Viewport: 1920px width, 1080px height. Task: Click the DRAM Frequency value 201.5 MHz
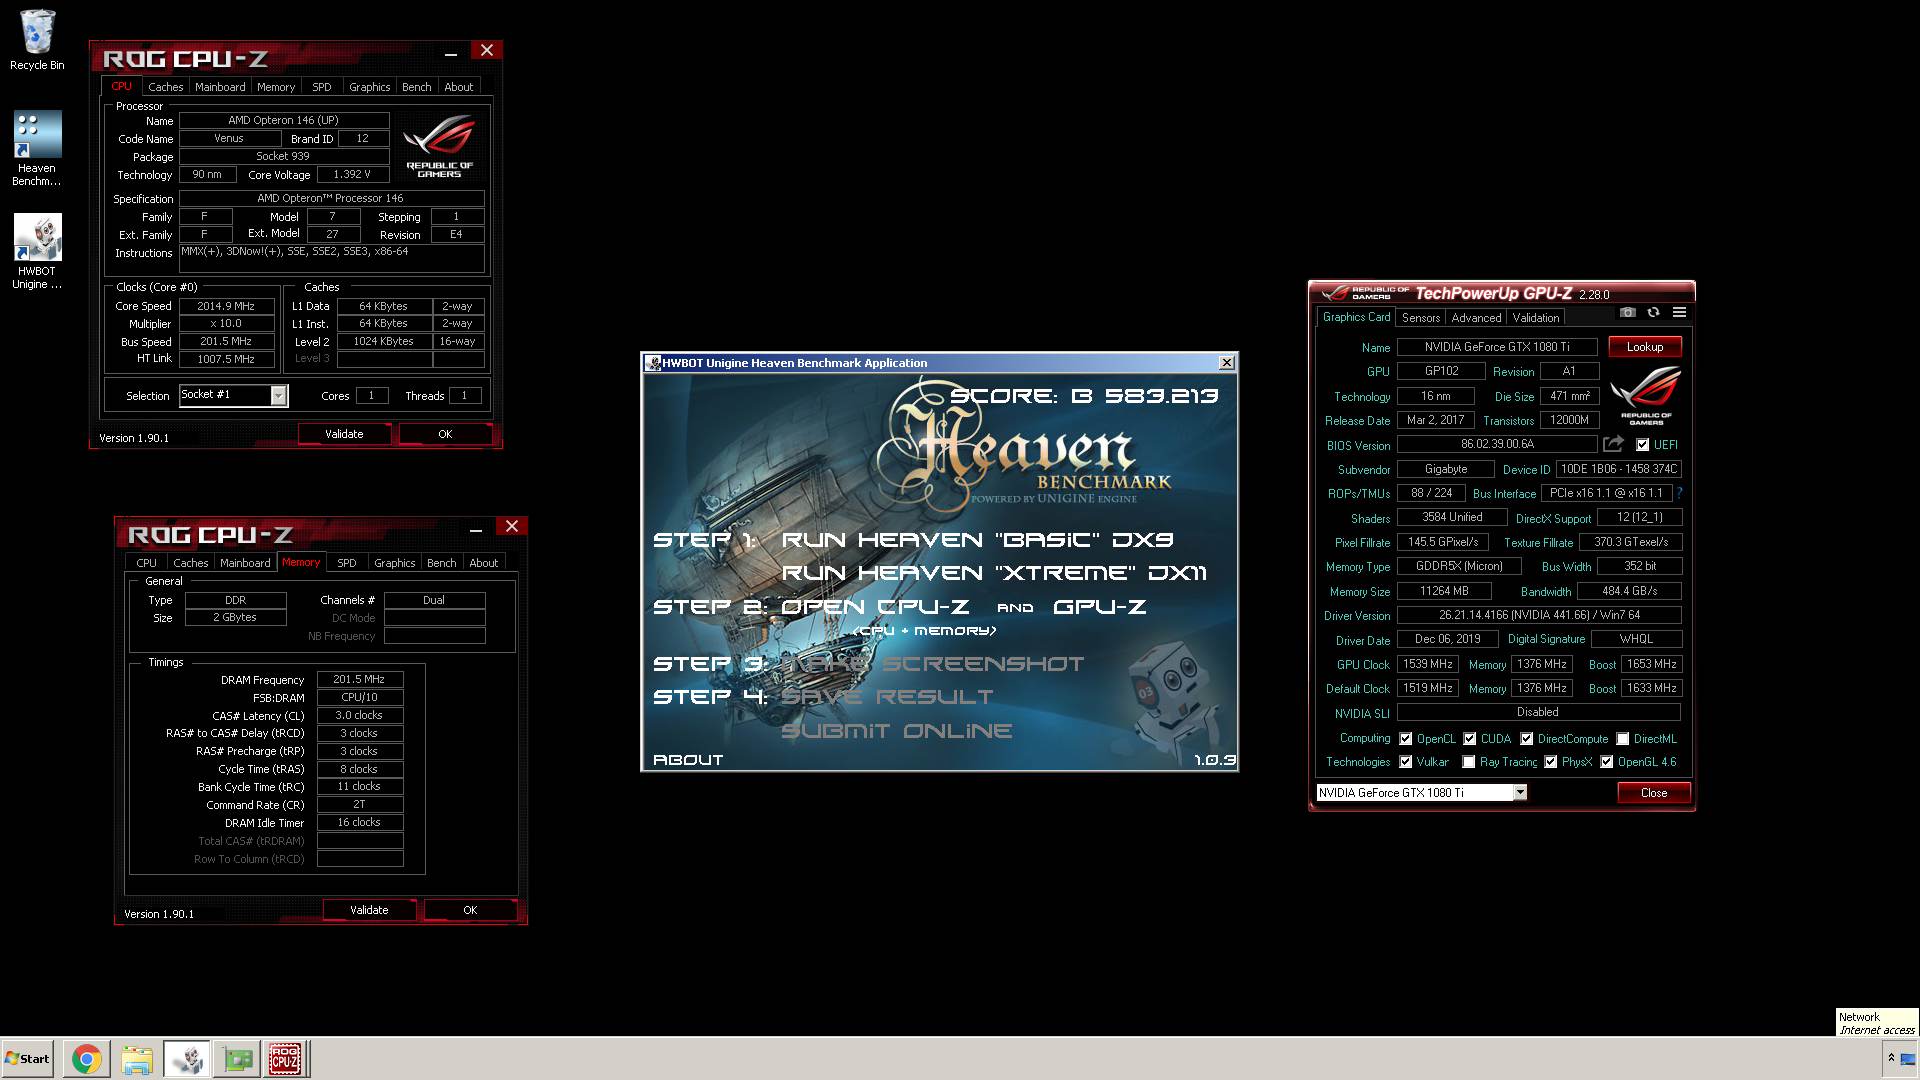click(x=359, y=680)
